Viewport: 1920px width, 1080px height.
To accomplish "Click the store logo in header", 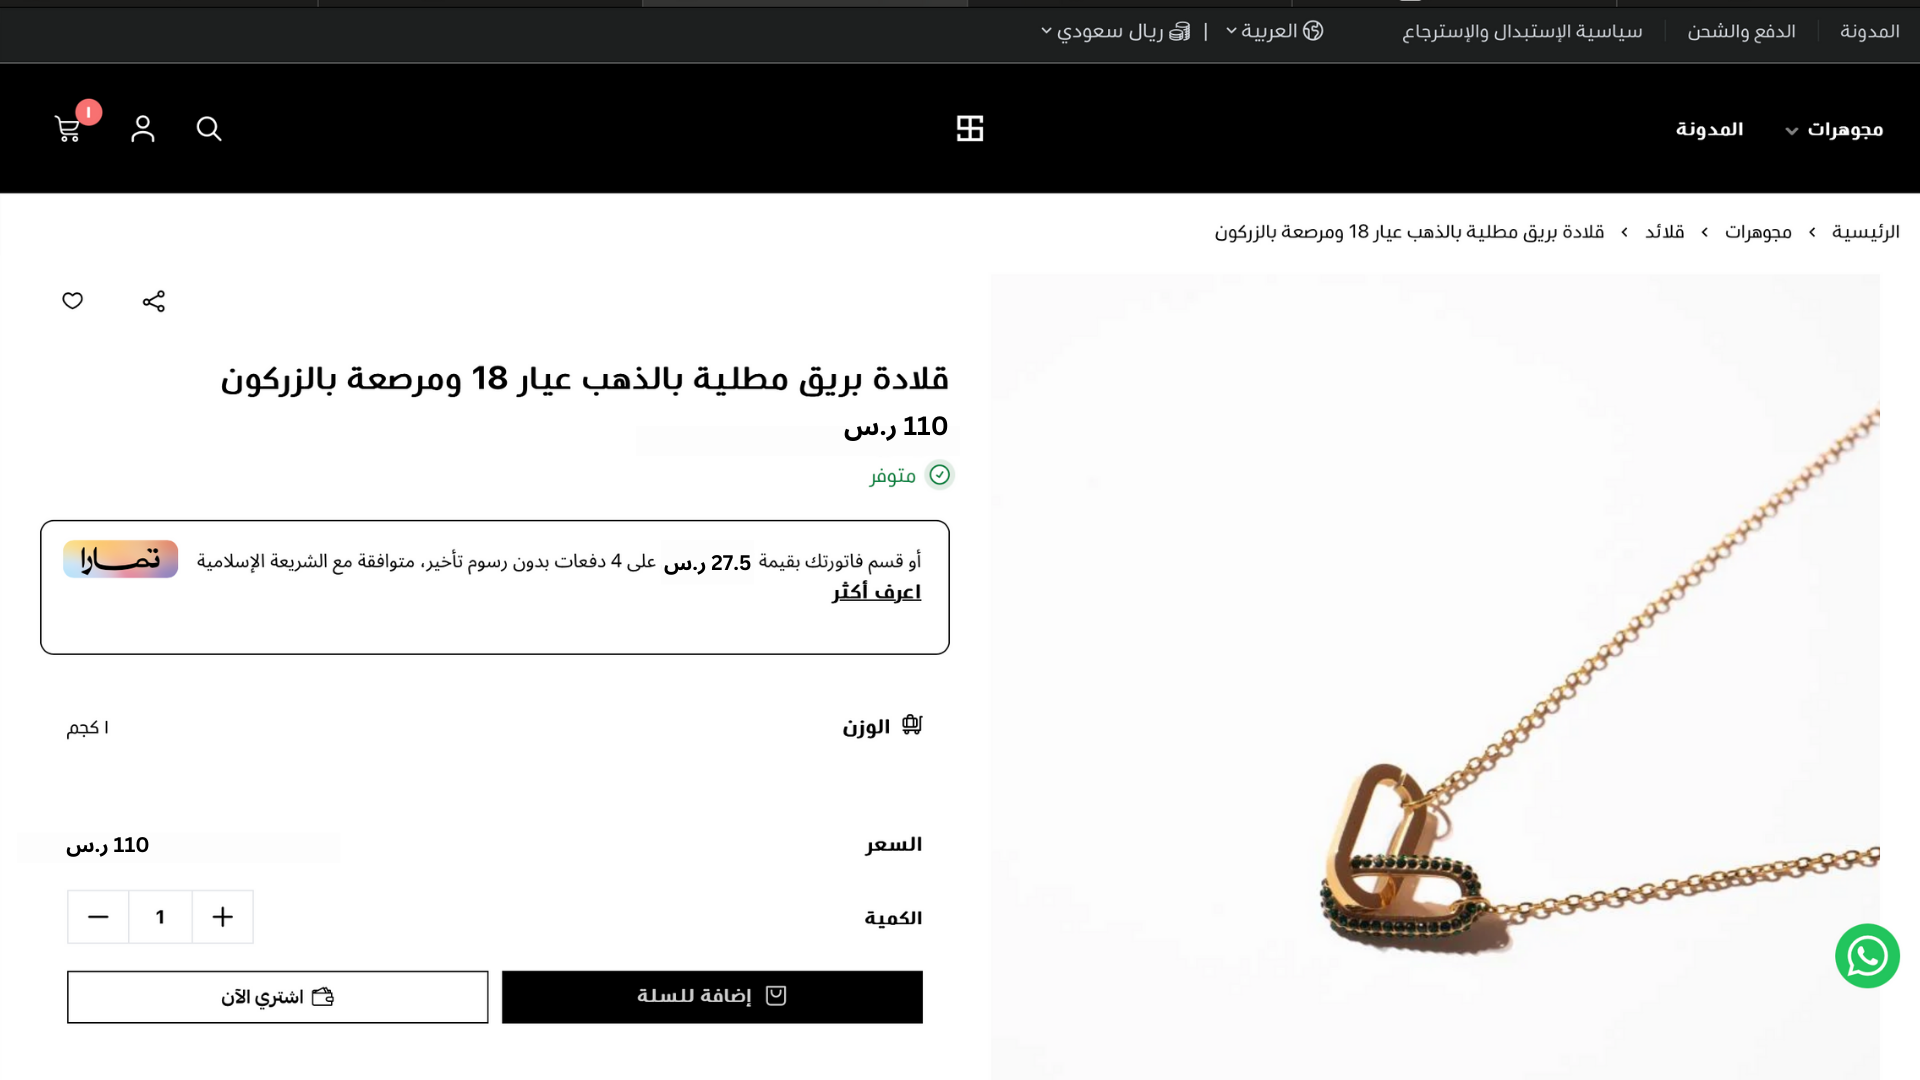I will pyautogui.click(x=970, y=129).
